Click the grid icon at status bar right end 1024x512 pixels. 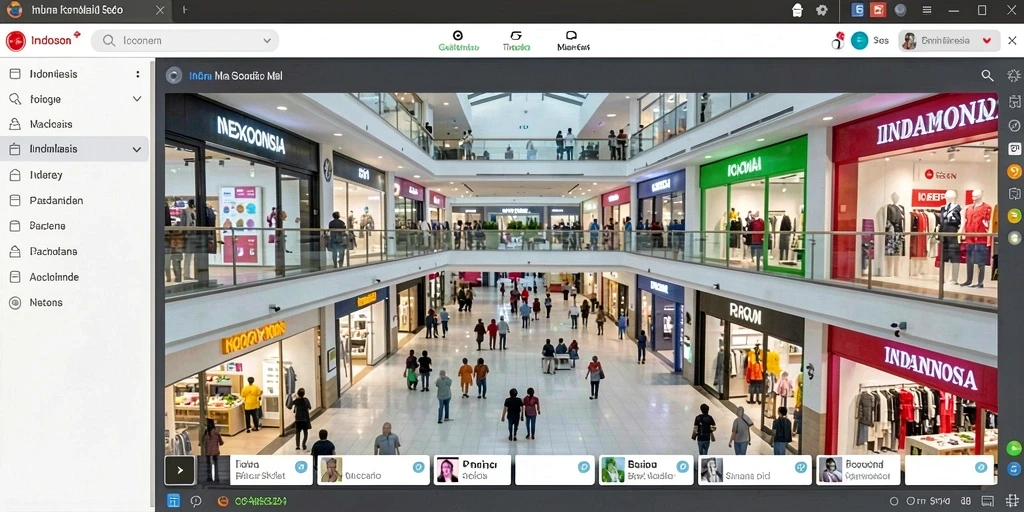(x=1012, y=501)
